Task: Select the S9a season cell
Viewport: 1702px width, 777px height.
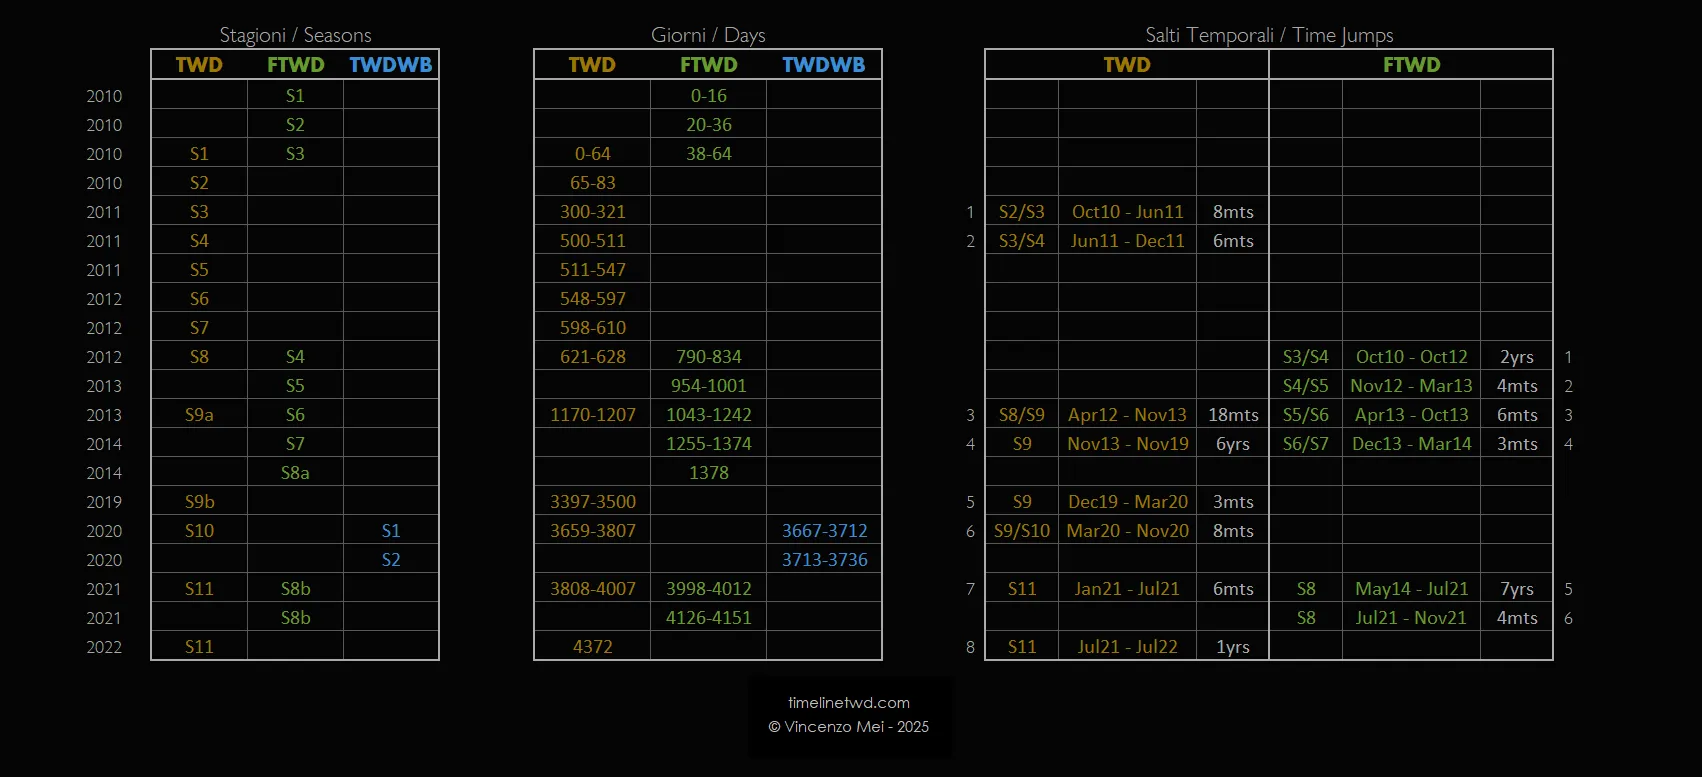Action: coord(199,415)
